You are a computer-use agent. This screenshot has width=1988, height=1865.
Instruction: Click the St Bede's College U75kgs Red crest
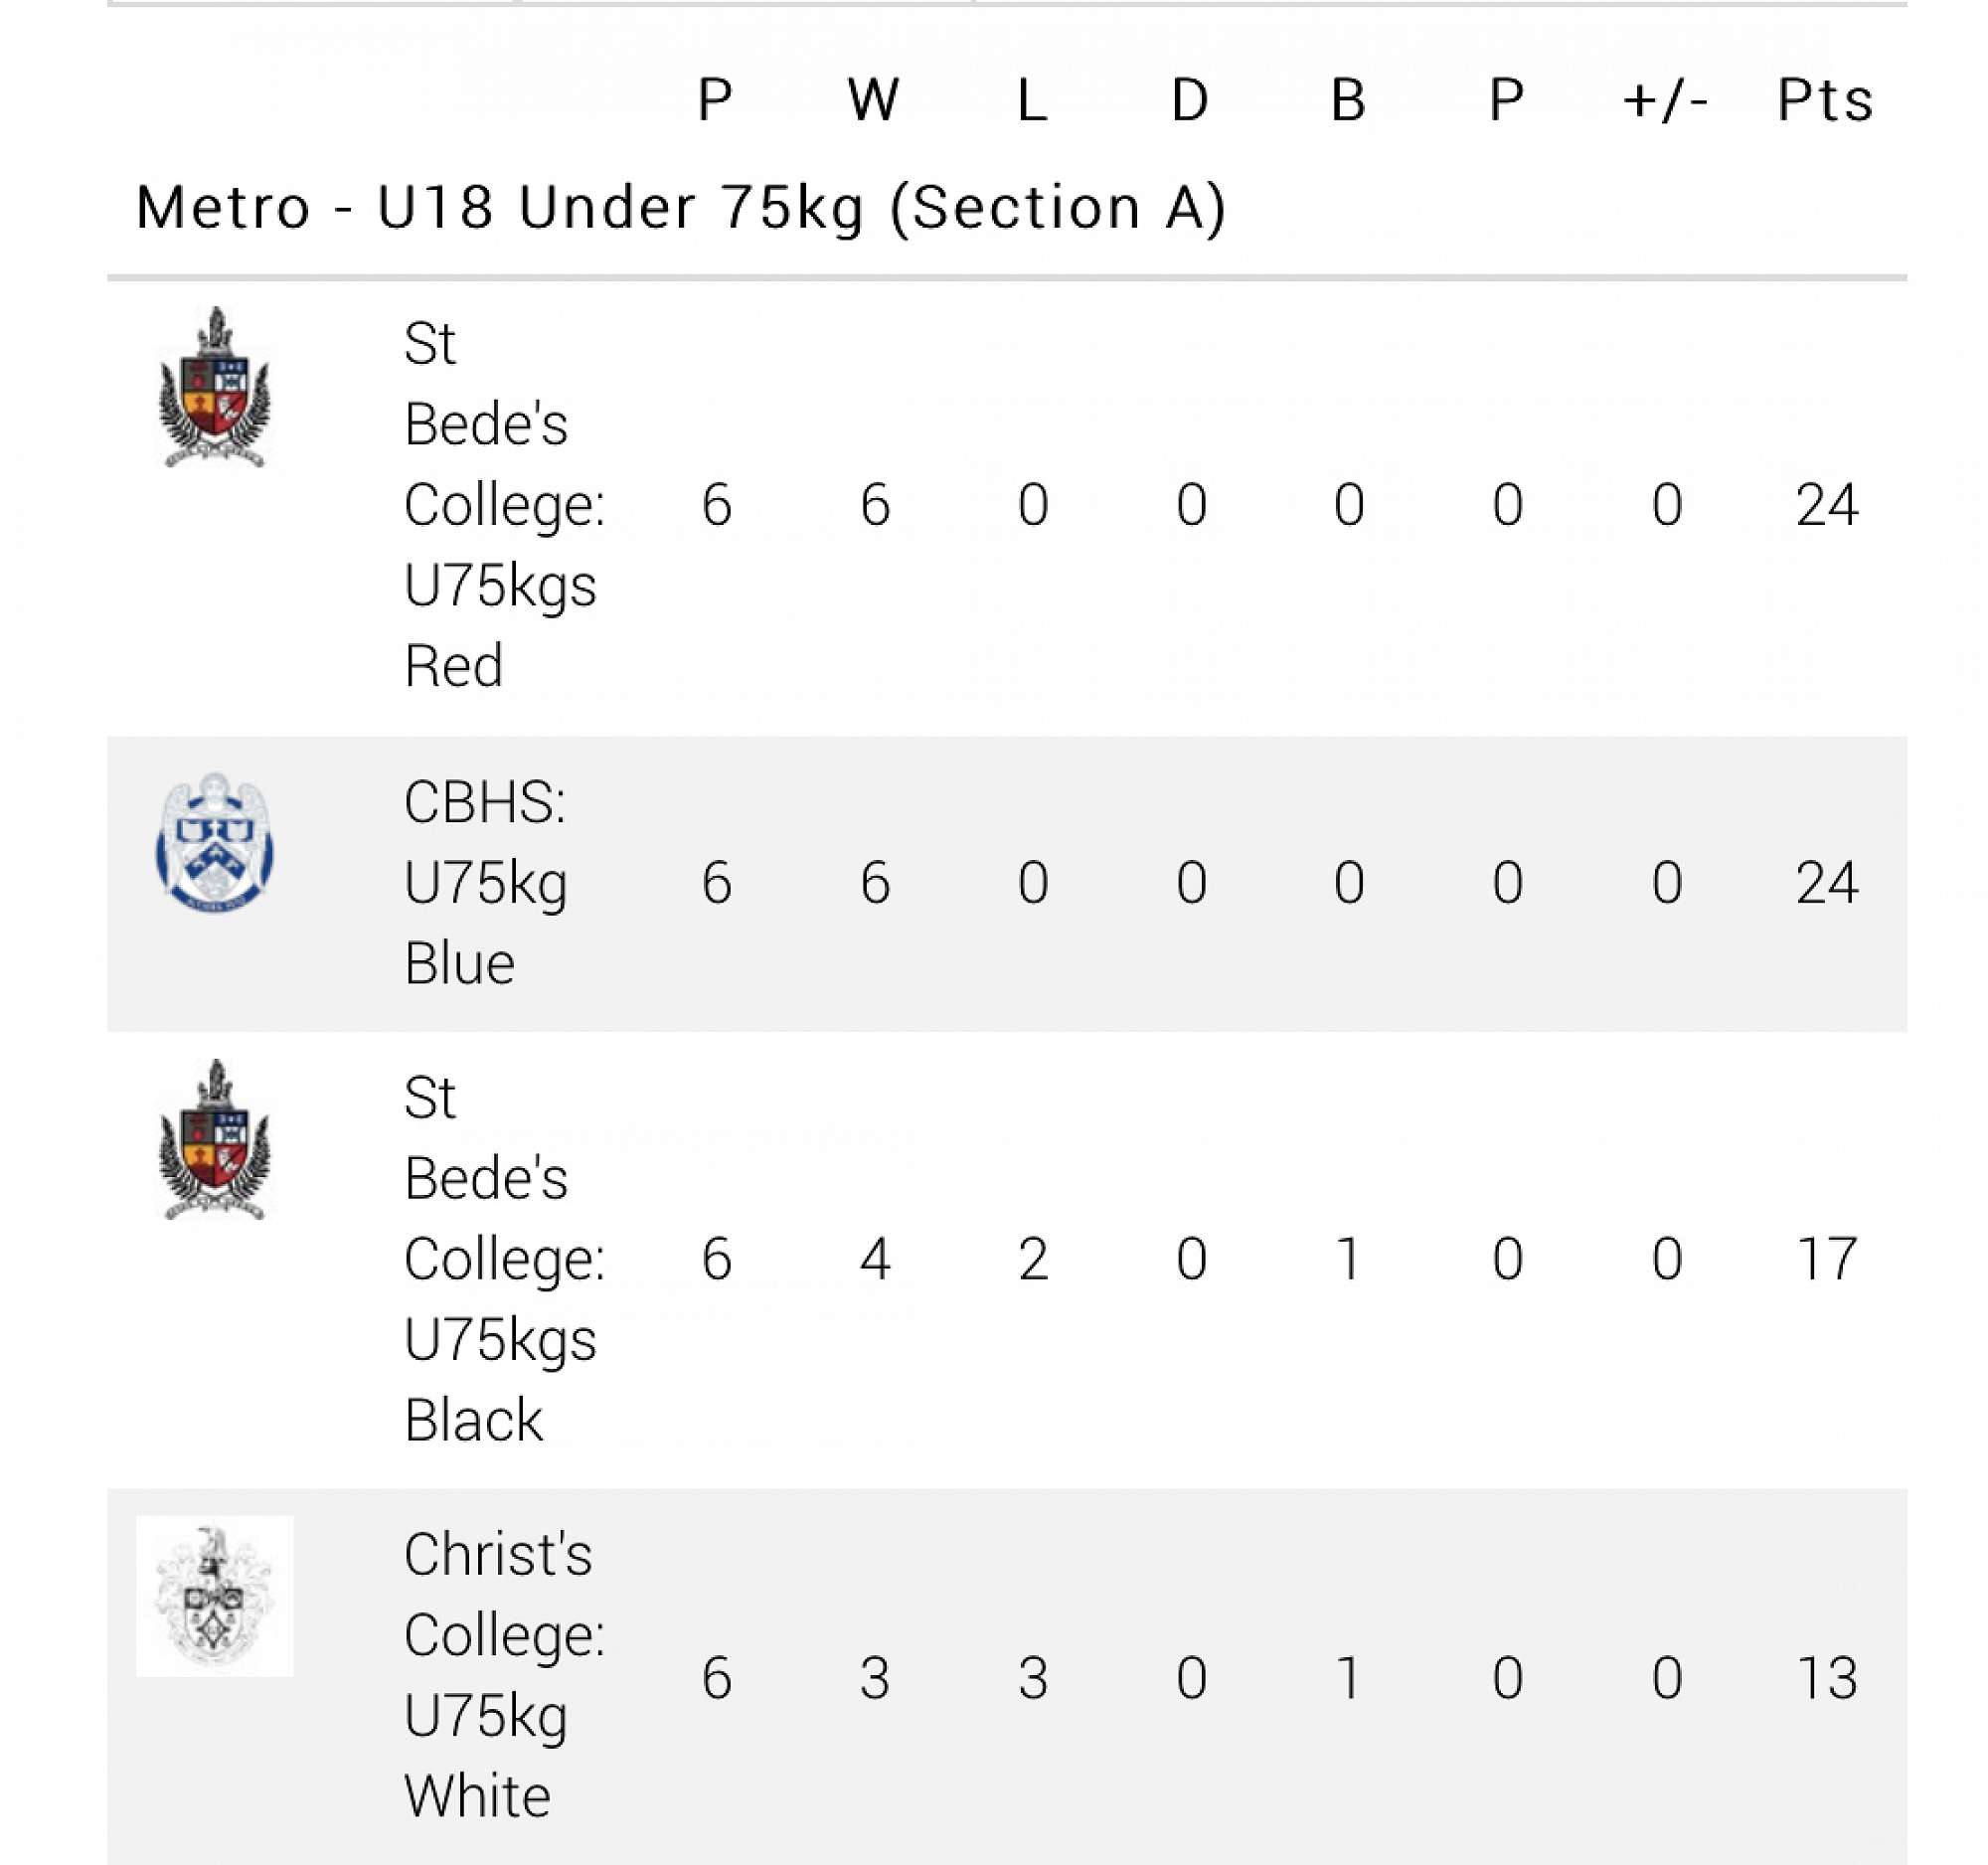pos(215,388)
